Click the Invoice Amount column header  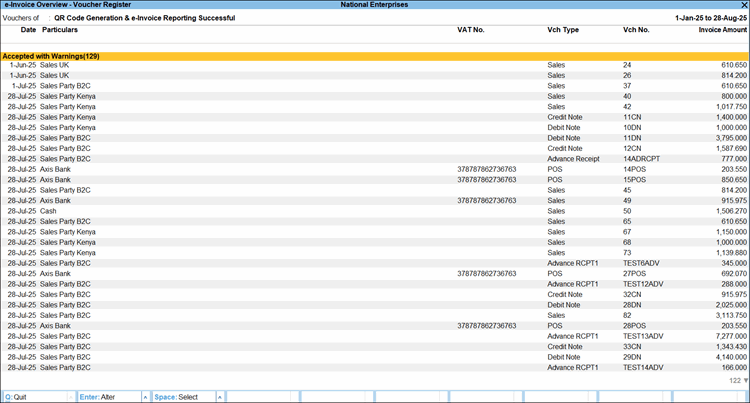click(722, 31)
